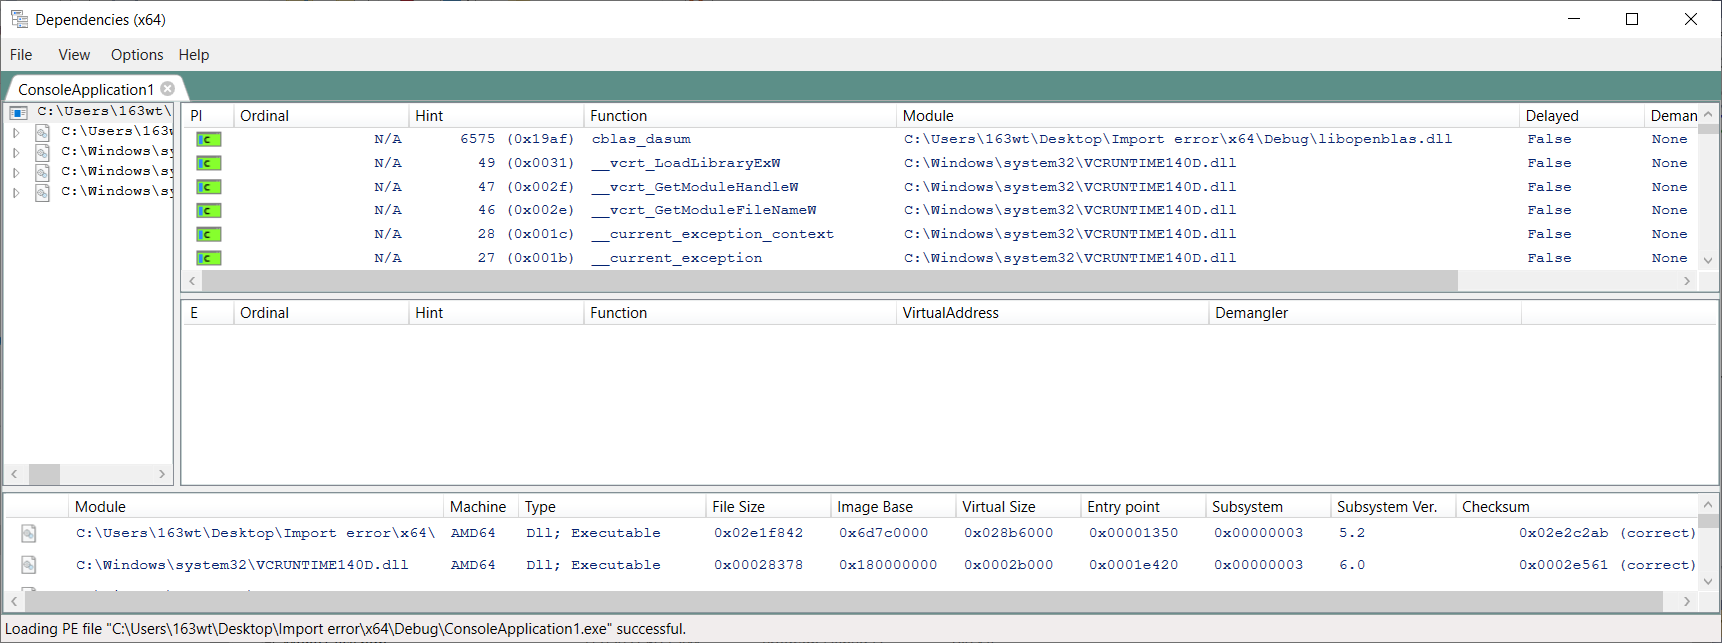
Task: Click the import icon of the __current_exception row
Action: [208, 258]
